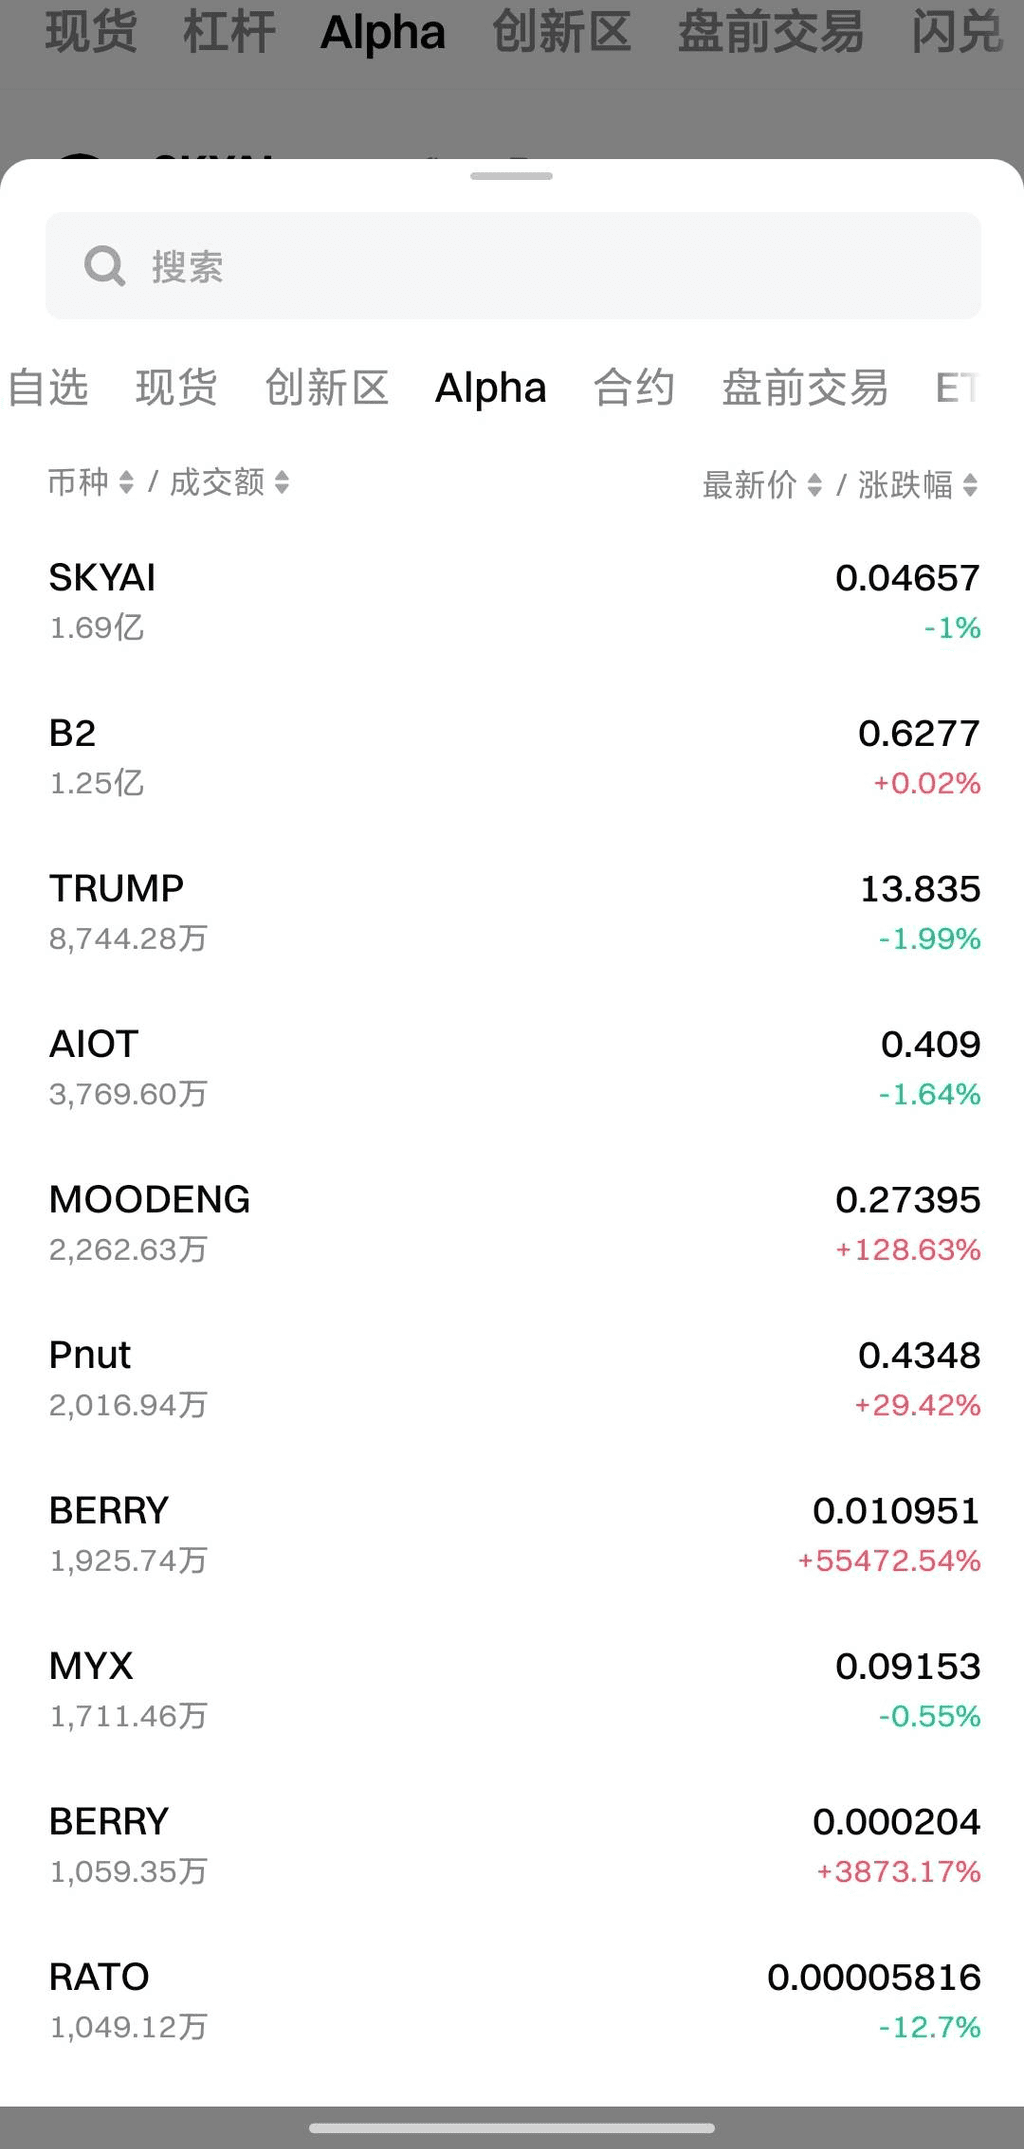Open the 盘前交易 tab in the sheet

click(805, 388)
